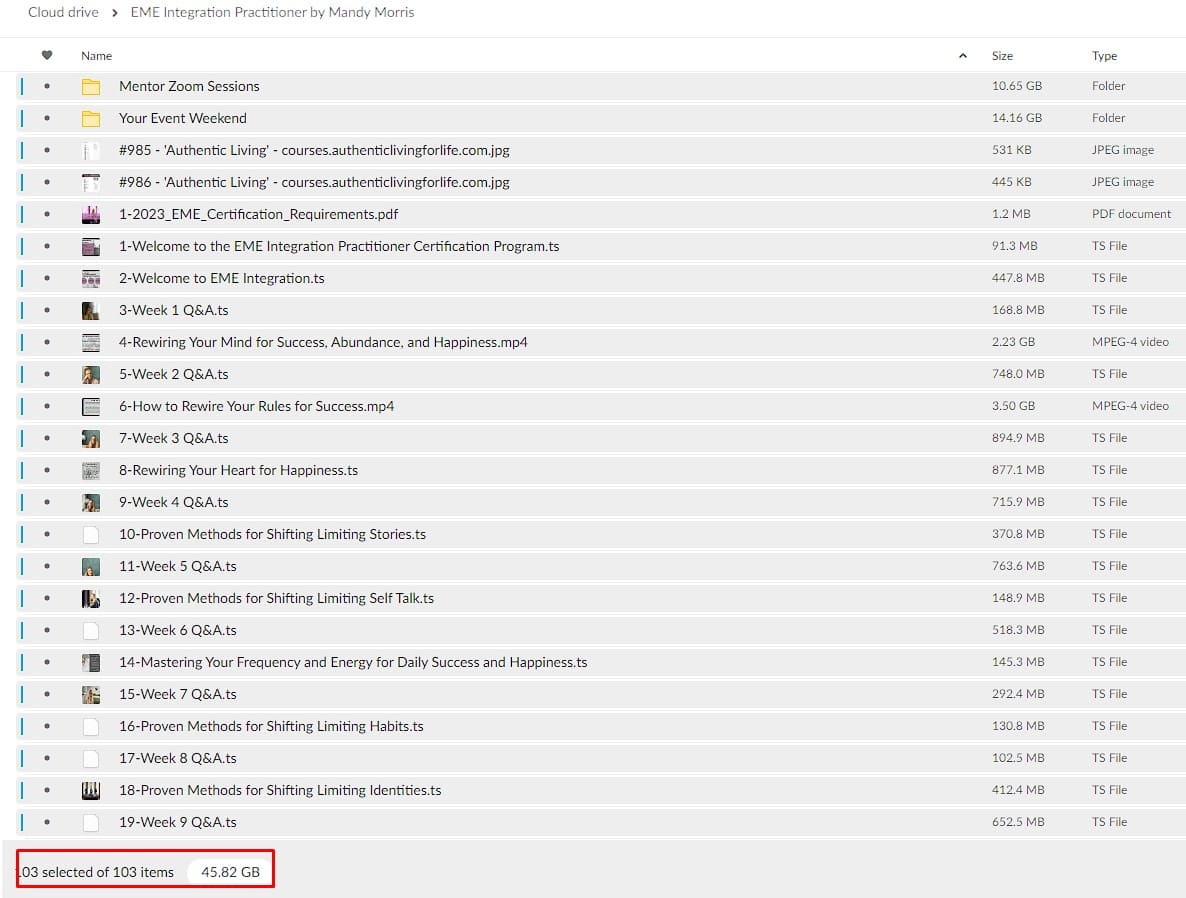Select the file icon for 3-Week 1 Q&A.ts

[x=91, y=311]
